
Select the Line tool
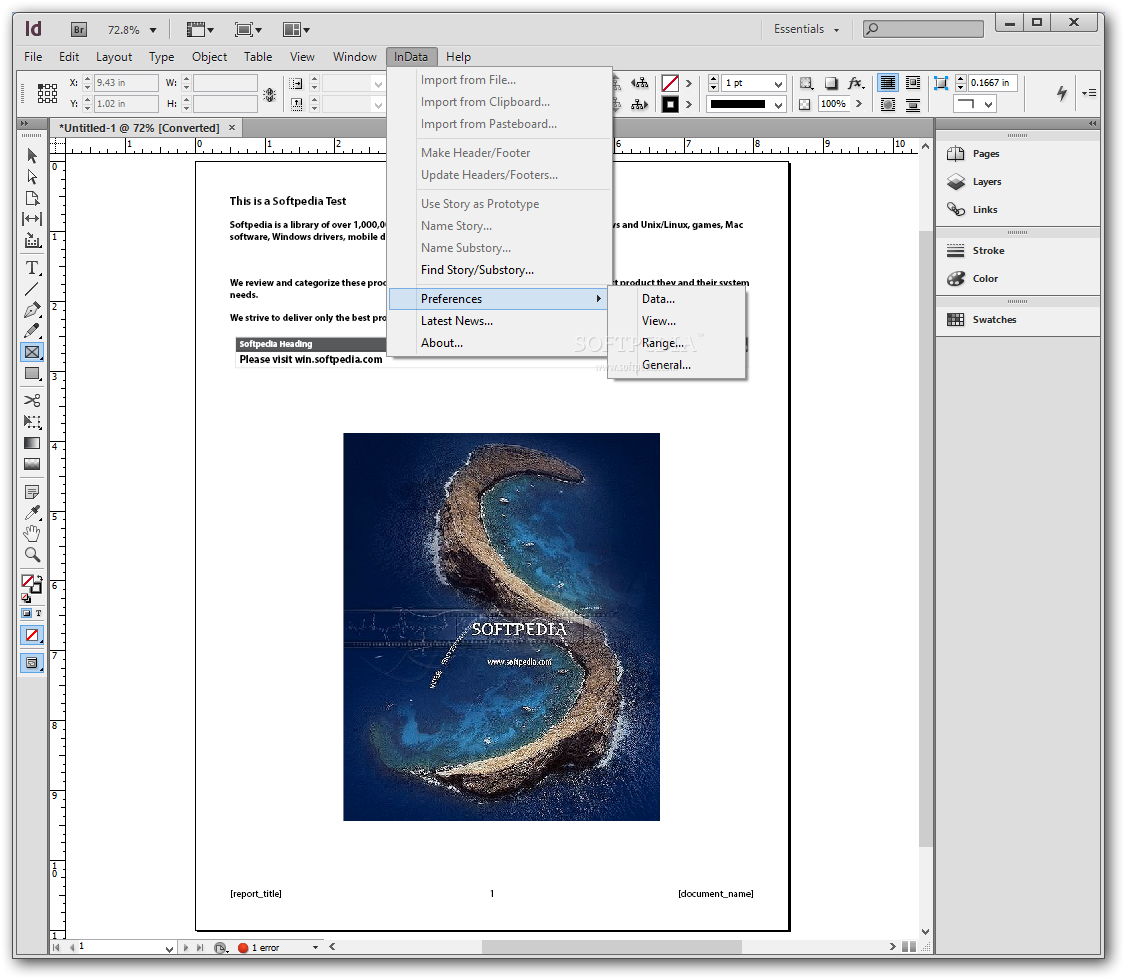pyautogui.click(x=32, y=289)
